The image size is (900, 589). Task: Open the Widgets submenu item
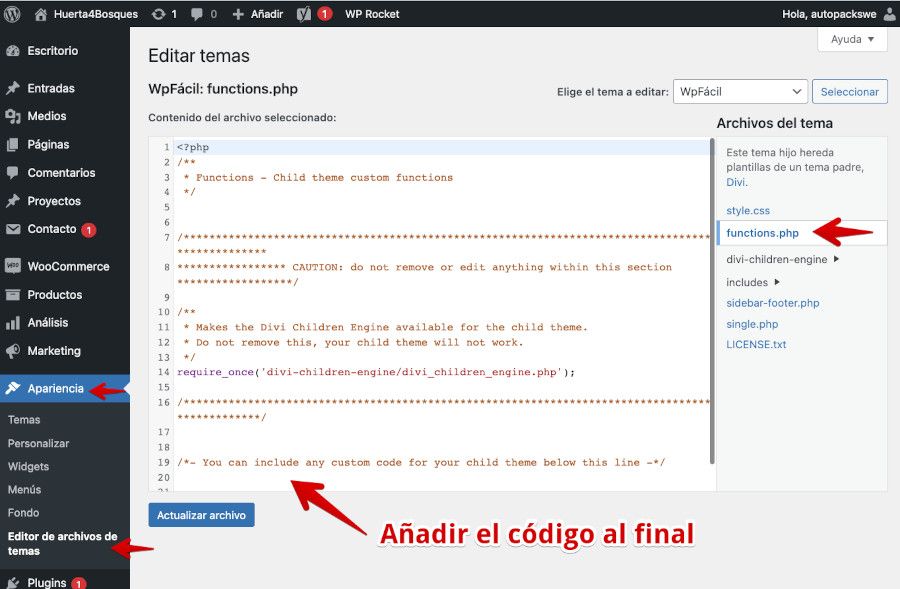[x=28, y=467]
